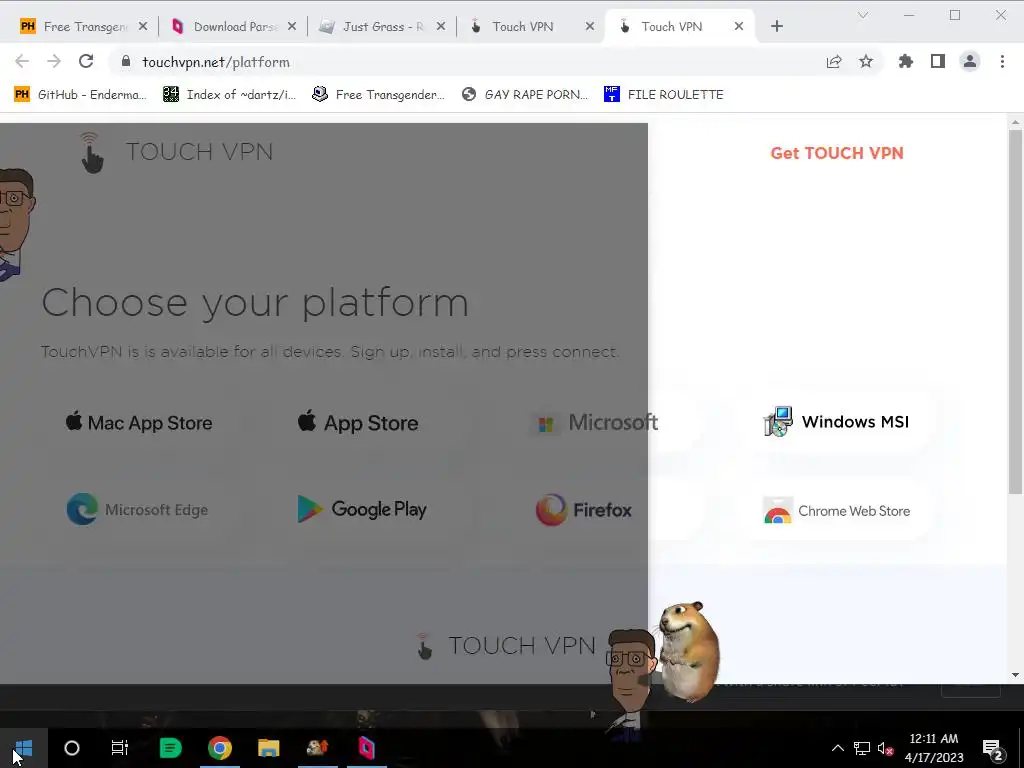
Task: Open the Windows Start menu
Action: pos(24,748)
